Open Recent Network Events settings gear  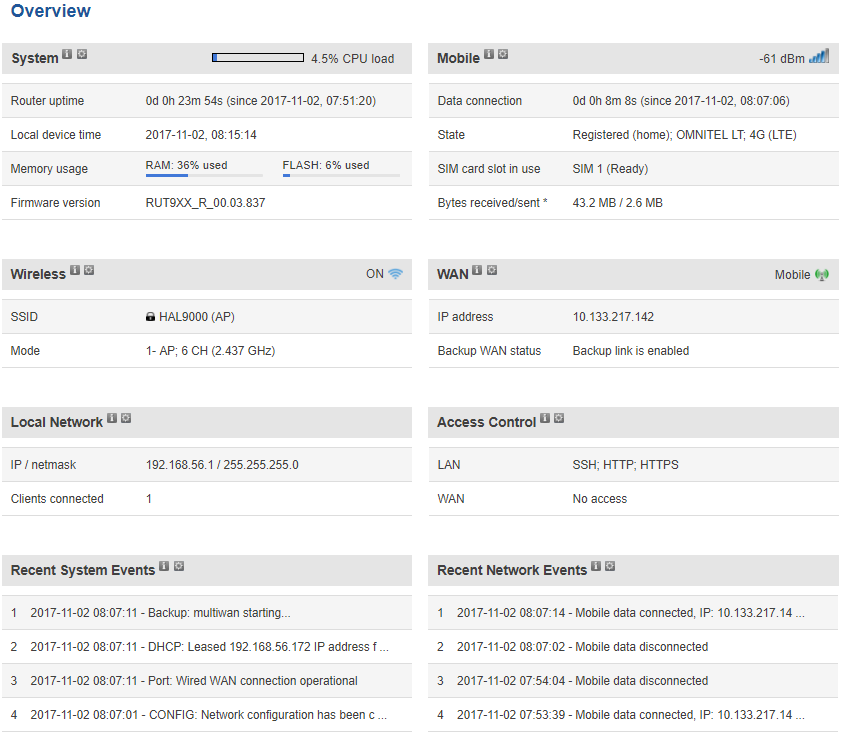click(610, 566)
